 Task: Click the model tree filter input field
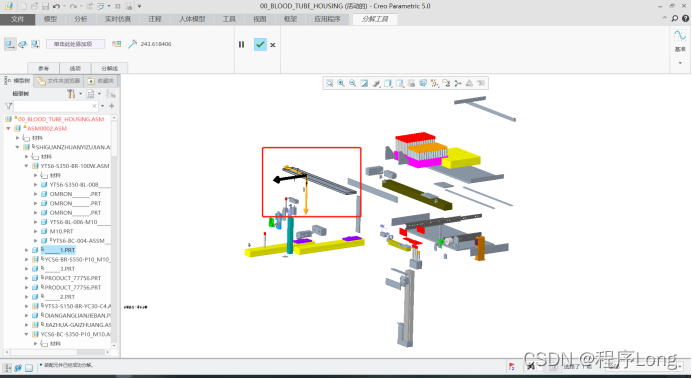[55, 106]
